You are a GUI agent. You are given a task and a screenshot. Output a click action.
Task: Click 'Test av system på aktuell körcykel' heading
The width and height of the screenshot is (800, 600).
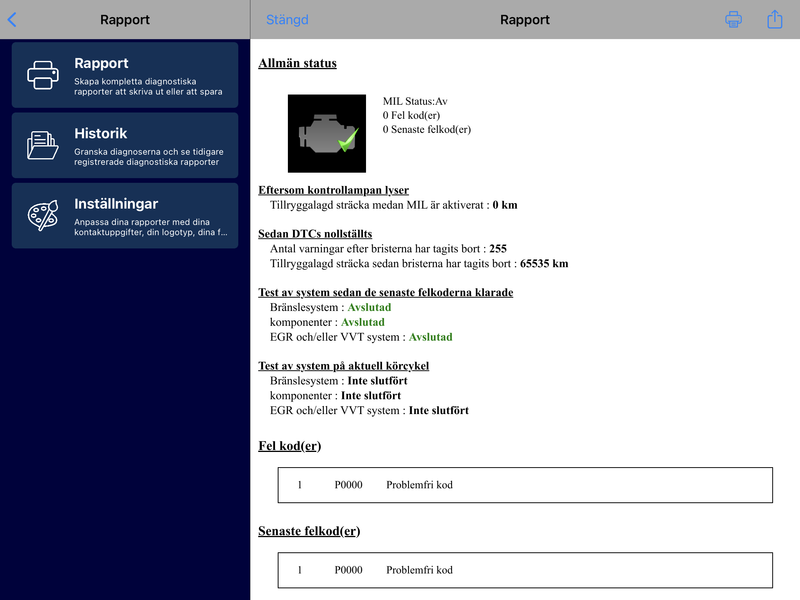point(344,366)
